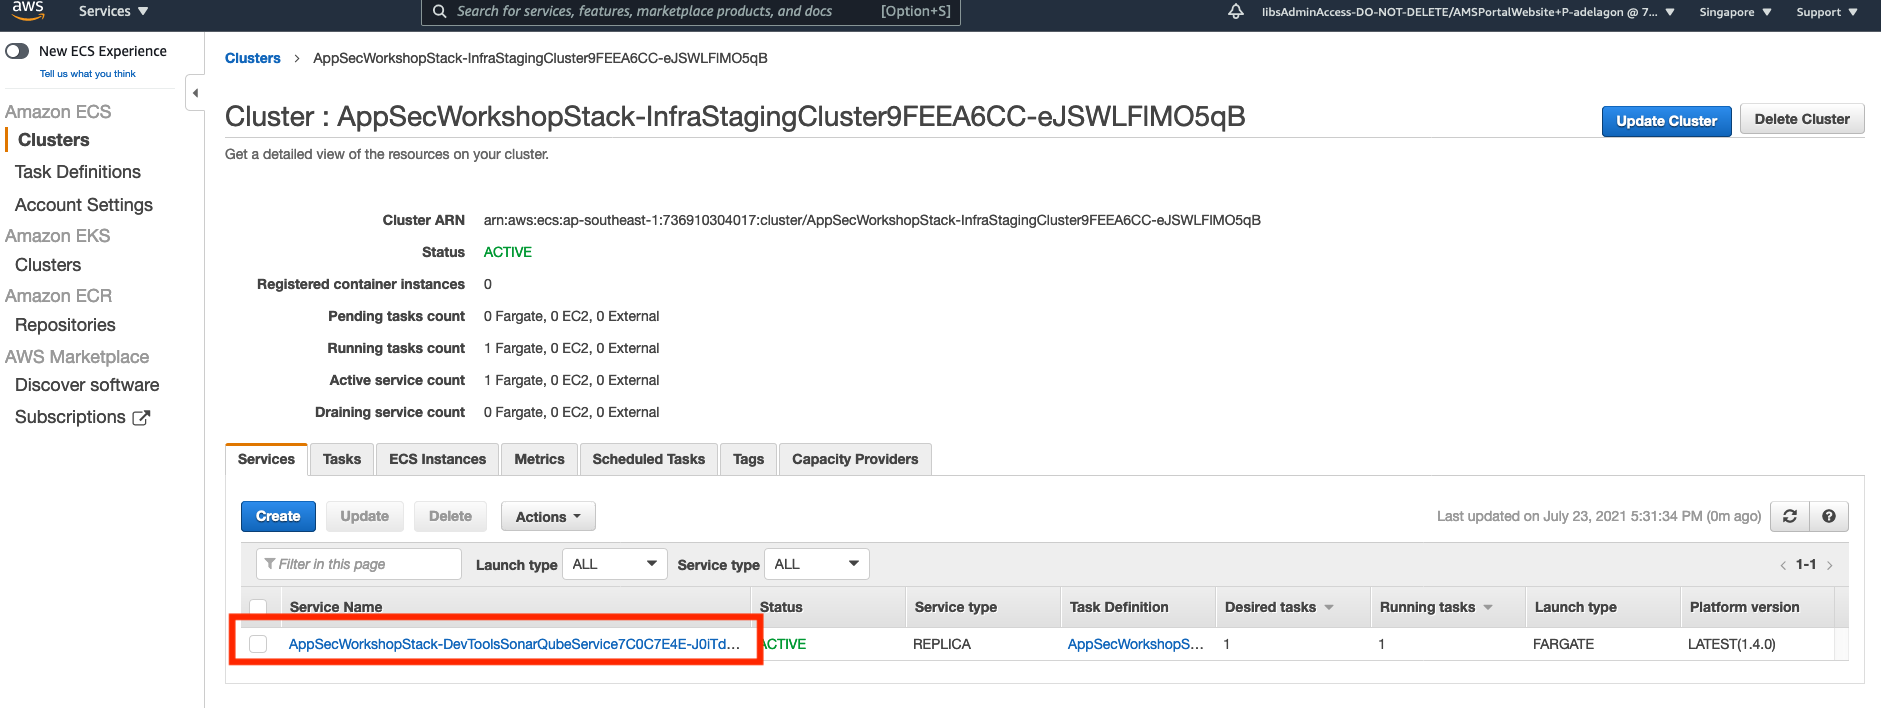Image resolution: width=1881 pixels, height=708 pixels.
Task: Open the AppSecWorkshopS task definition link
Action: (x=1135, y=644)
